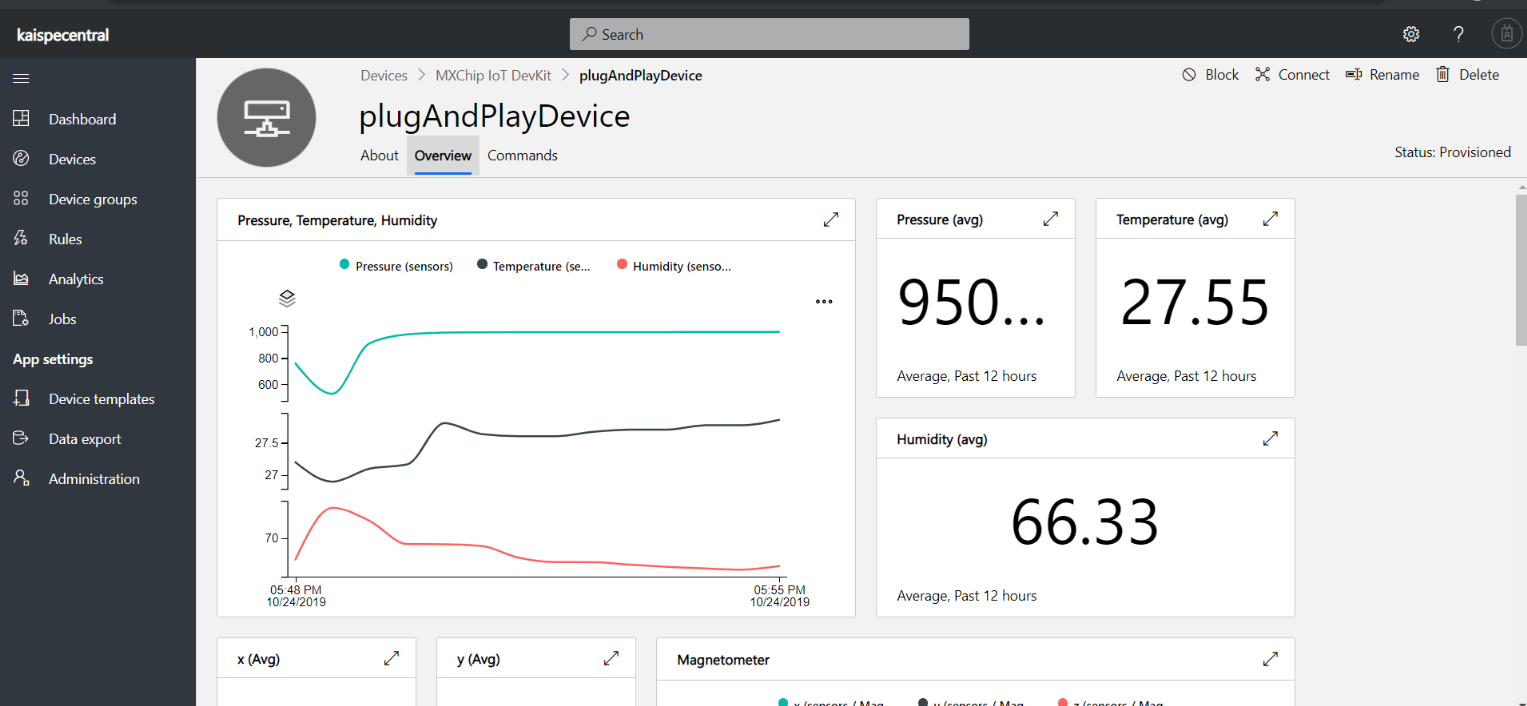Expand the Humidity (avg) tile to full view
The width and height of the screenshot is (1527, 706).
1270,438
